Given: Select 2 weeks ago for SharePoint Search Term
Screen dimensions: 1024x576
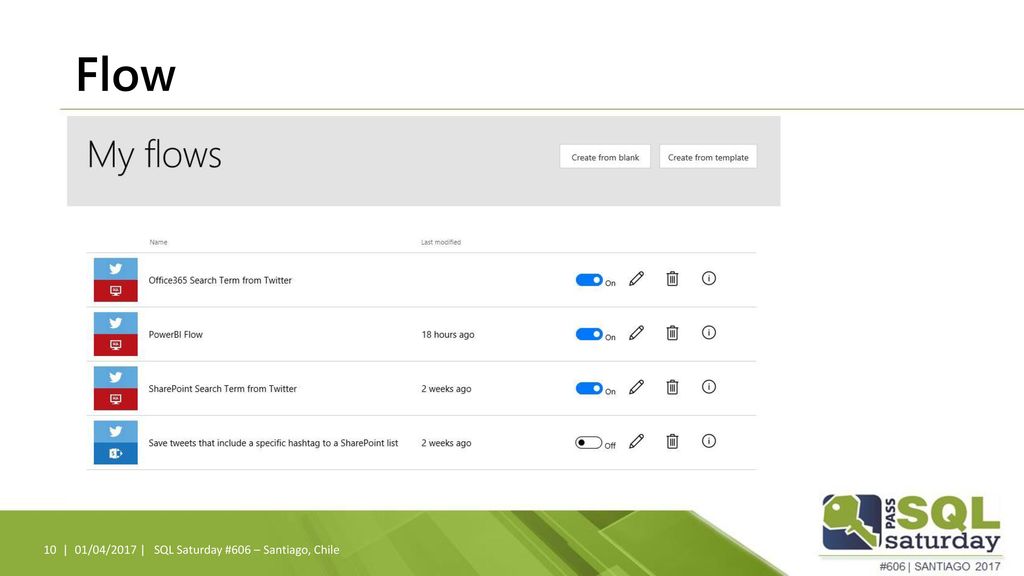Looking at the screenshot, I should (x=446, y=389).
